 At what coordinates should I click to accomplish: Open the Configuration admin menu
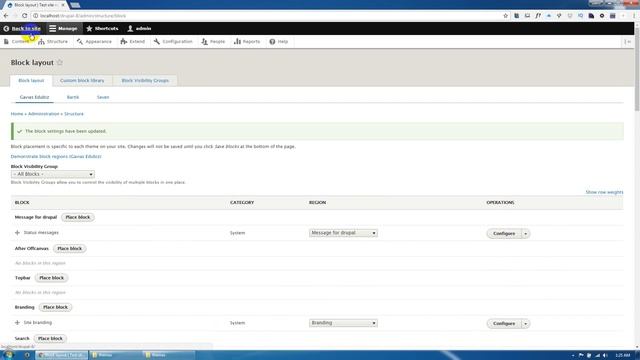[x=173, y=42]
